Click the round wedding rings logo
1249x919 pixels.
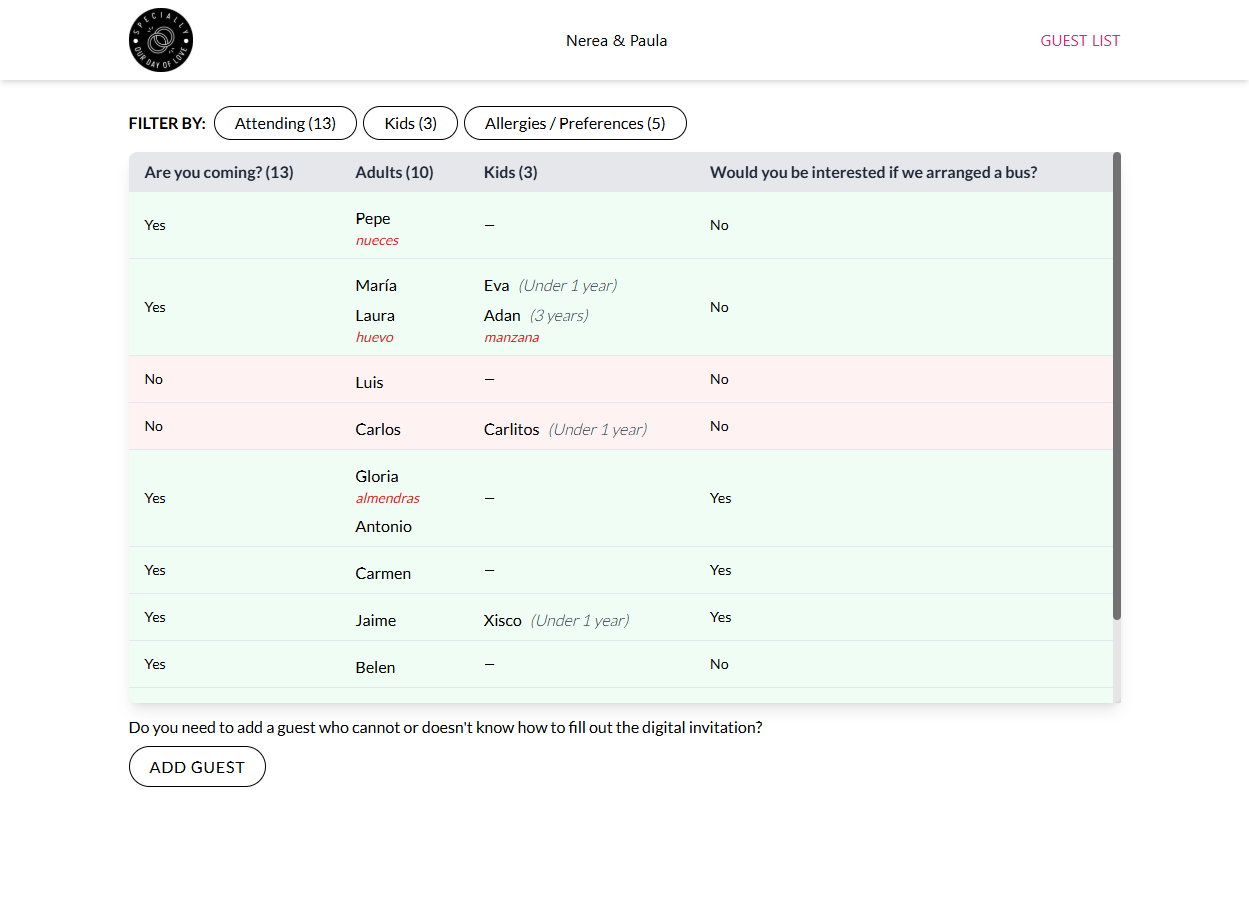pos(161,40)
